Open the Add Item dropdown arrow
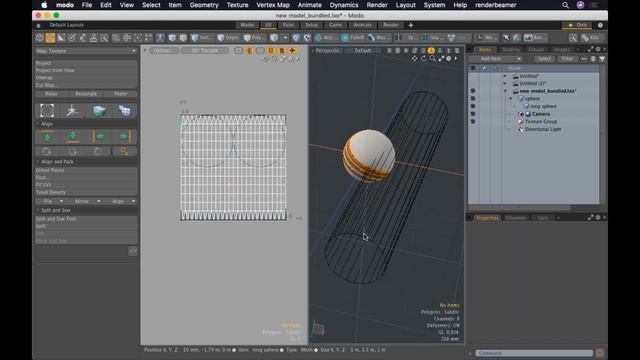Image resolution: width=640 pixels, height=360 pixels. [x=518, y=59]
